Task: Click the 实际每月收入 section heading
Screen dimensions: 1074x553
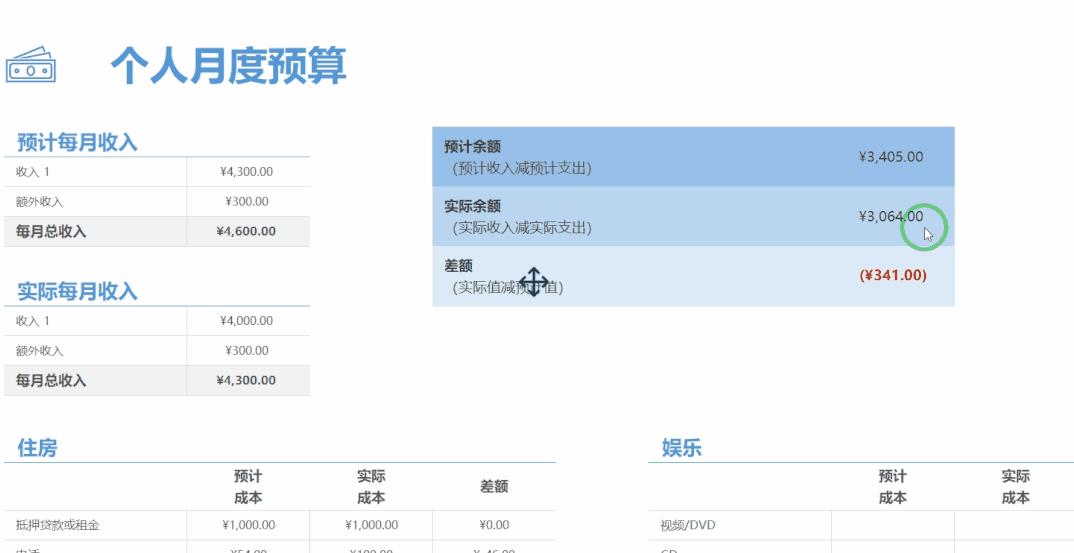Action: click(77, 292)
